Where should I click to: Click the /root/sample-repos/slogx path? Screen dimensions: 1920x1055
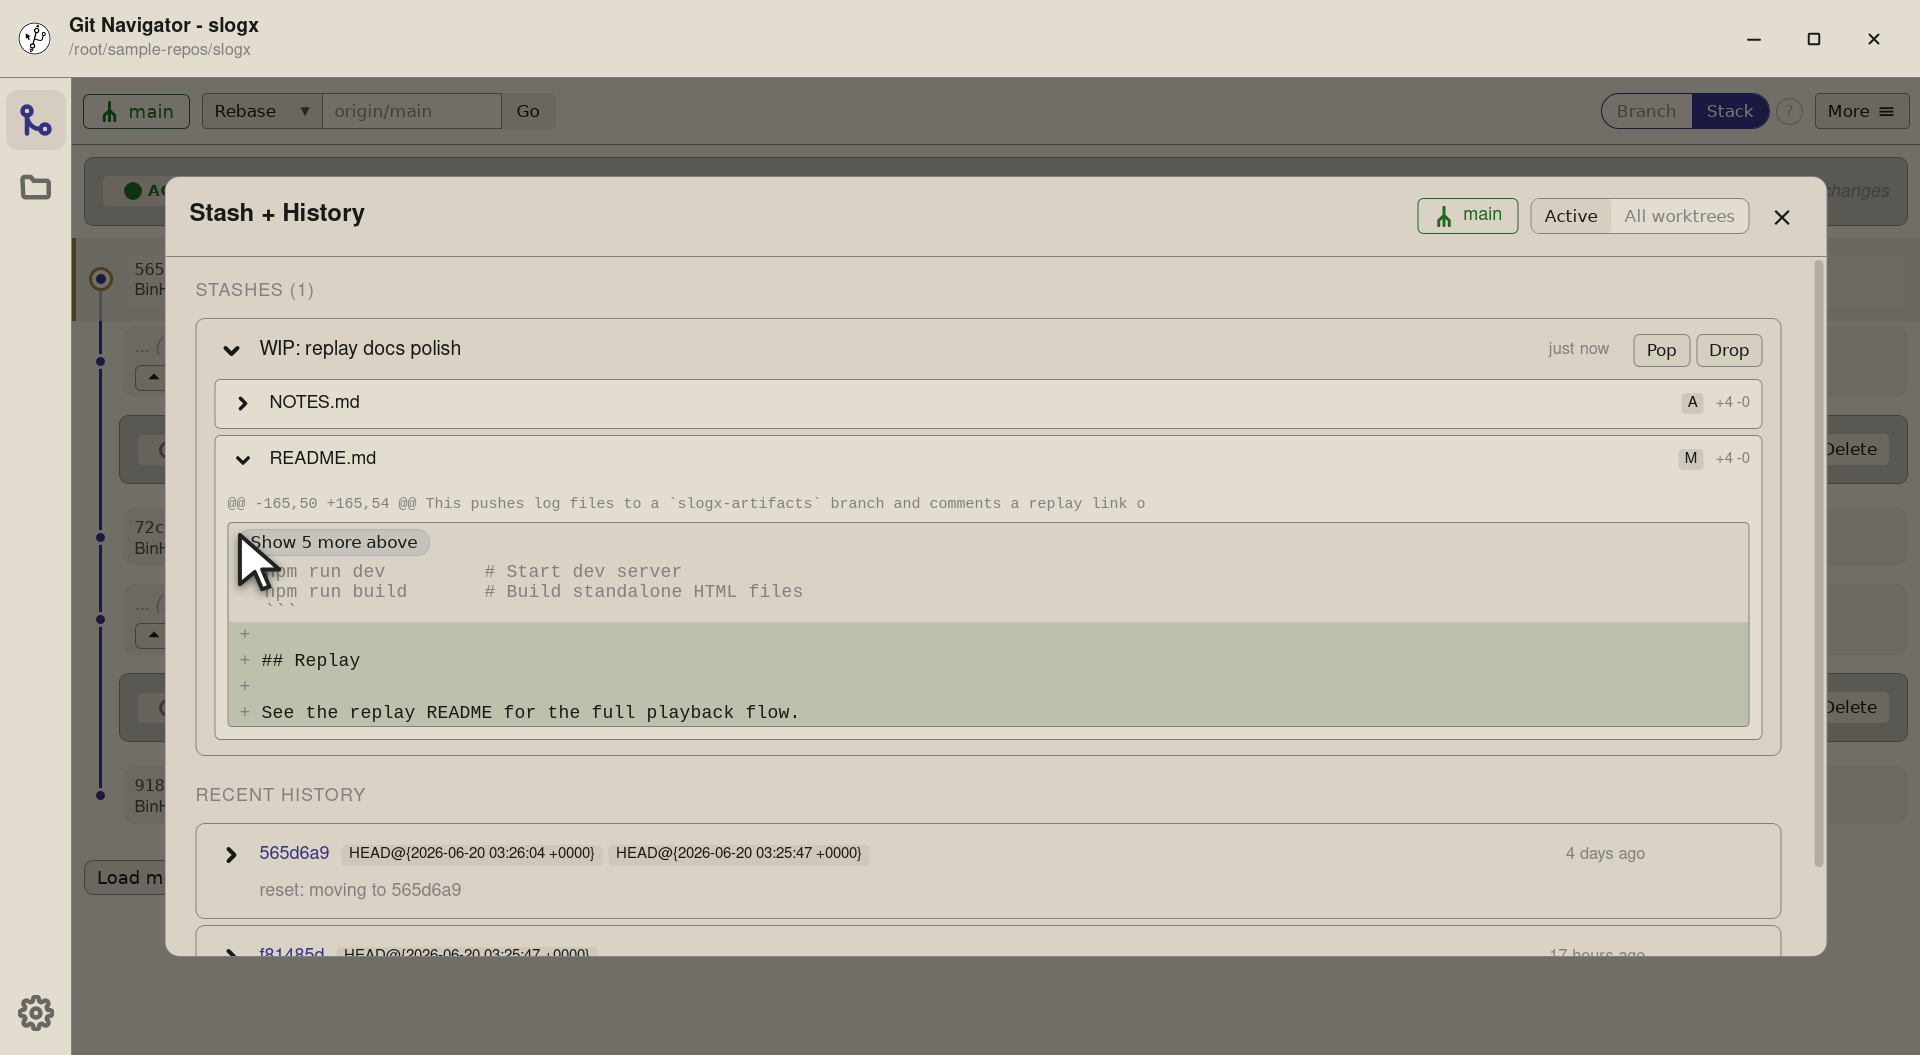pyautogui.click(x=160, y=50)
